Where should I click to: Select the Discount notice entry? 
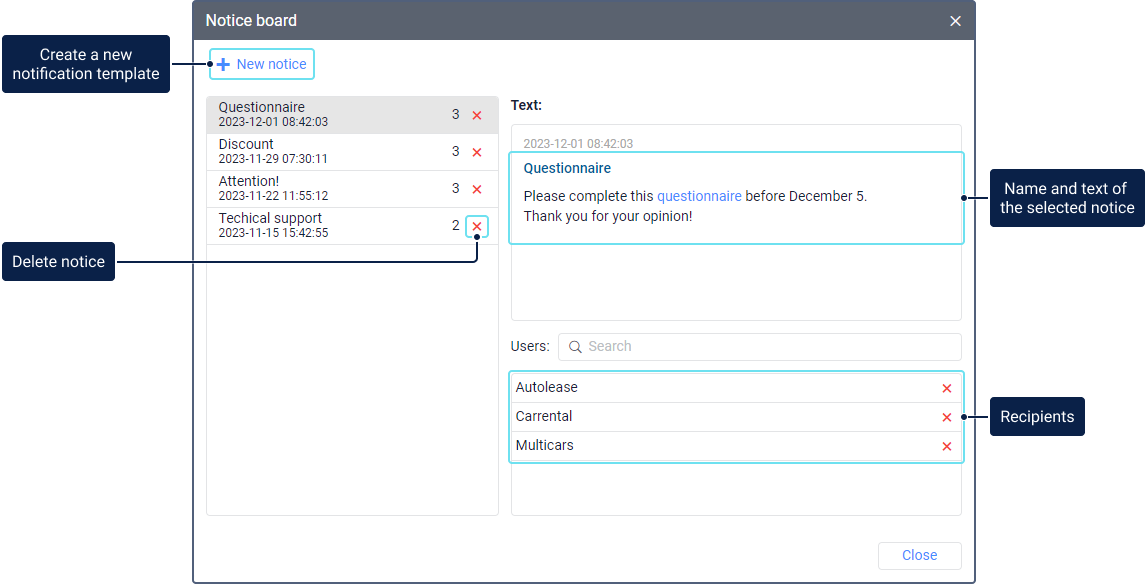pos(320,152)
